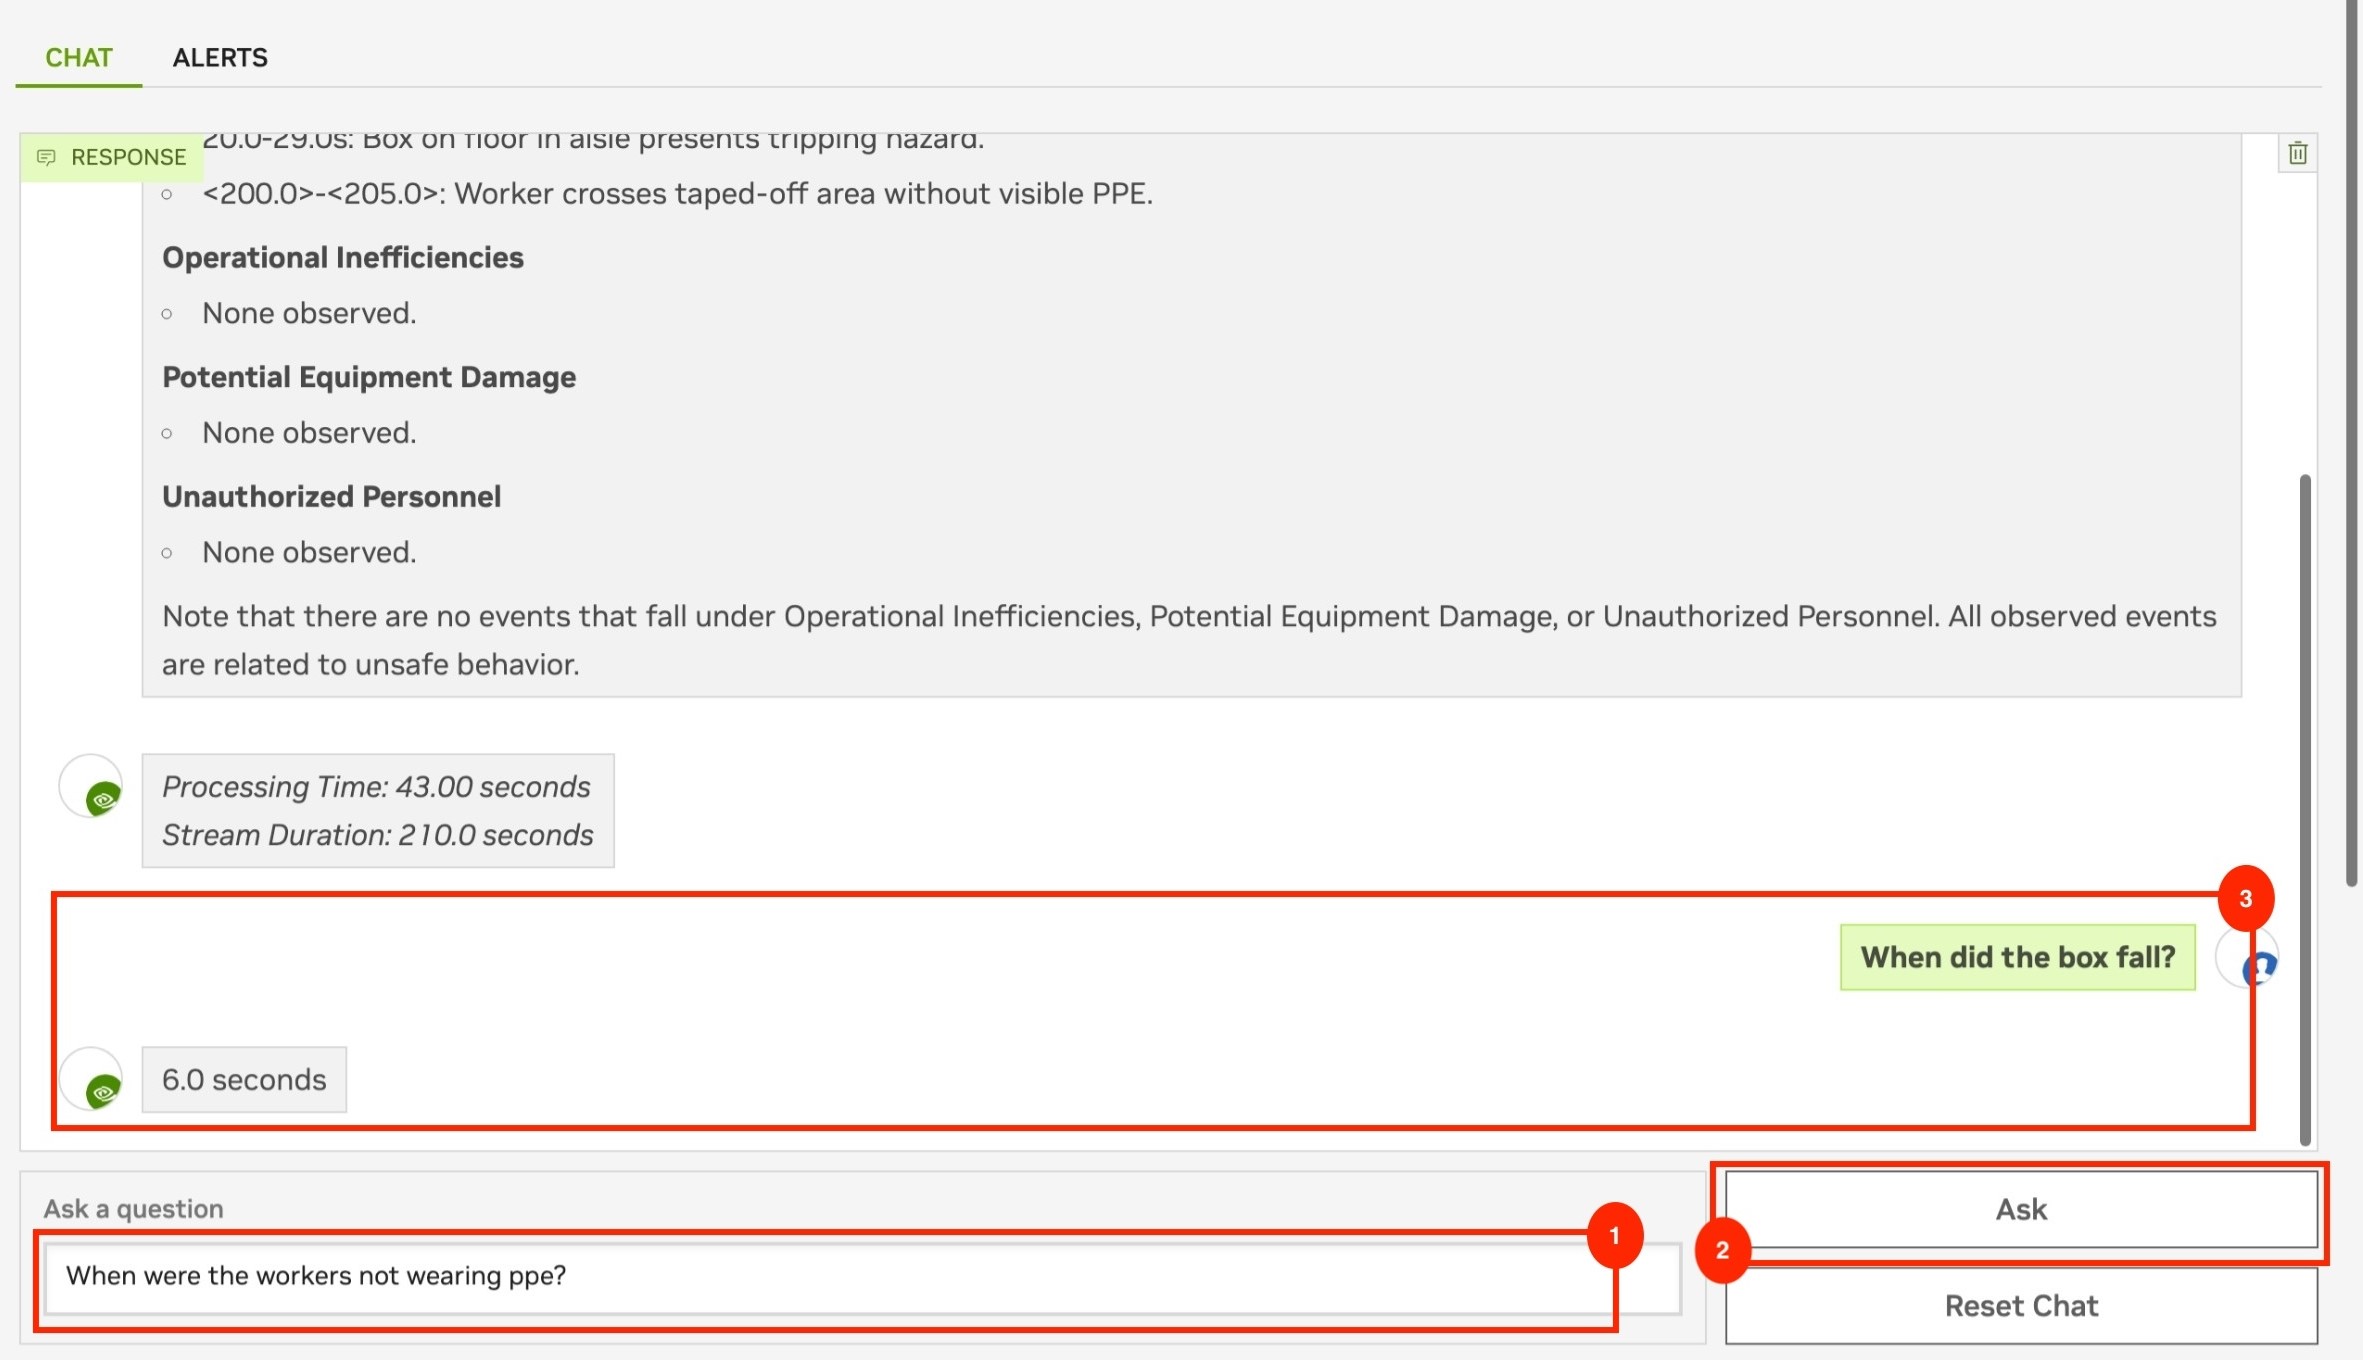The width and height of the screenshot is (2363, 1360).
Task: Click the Potential Equipment Damage heading
Action: coord(369,377)
